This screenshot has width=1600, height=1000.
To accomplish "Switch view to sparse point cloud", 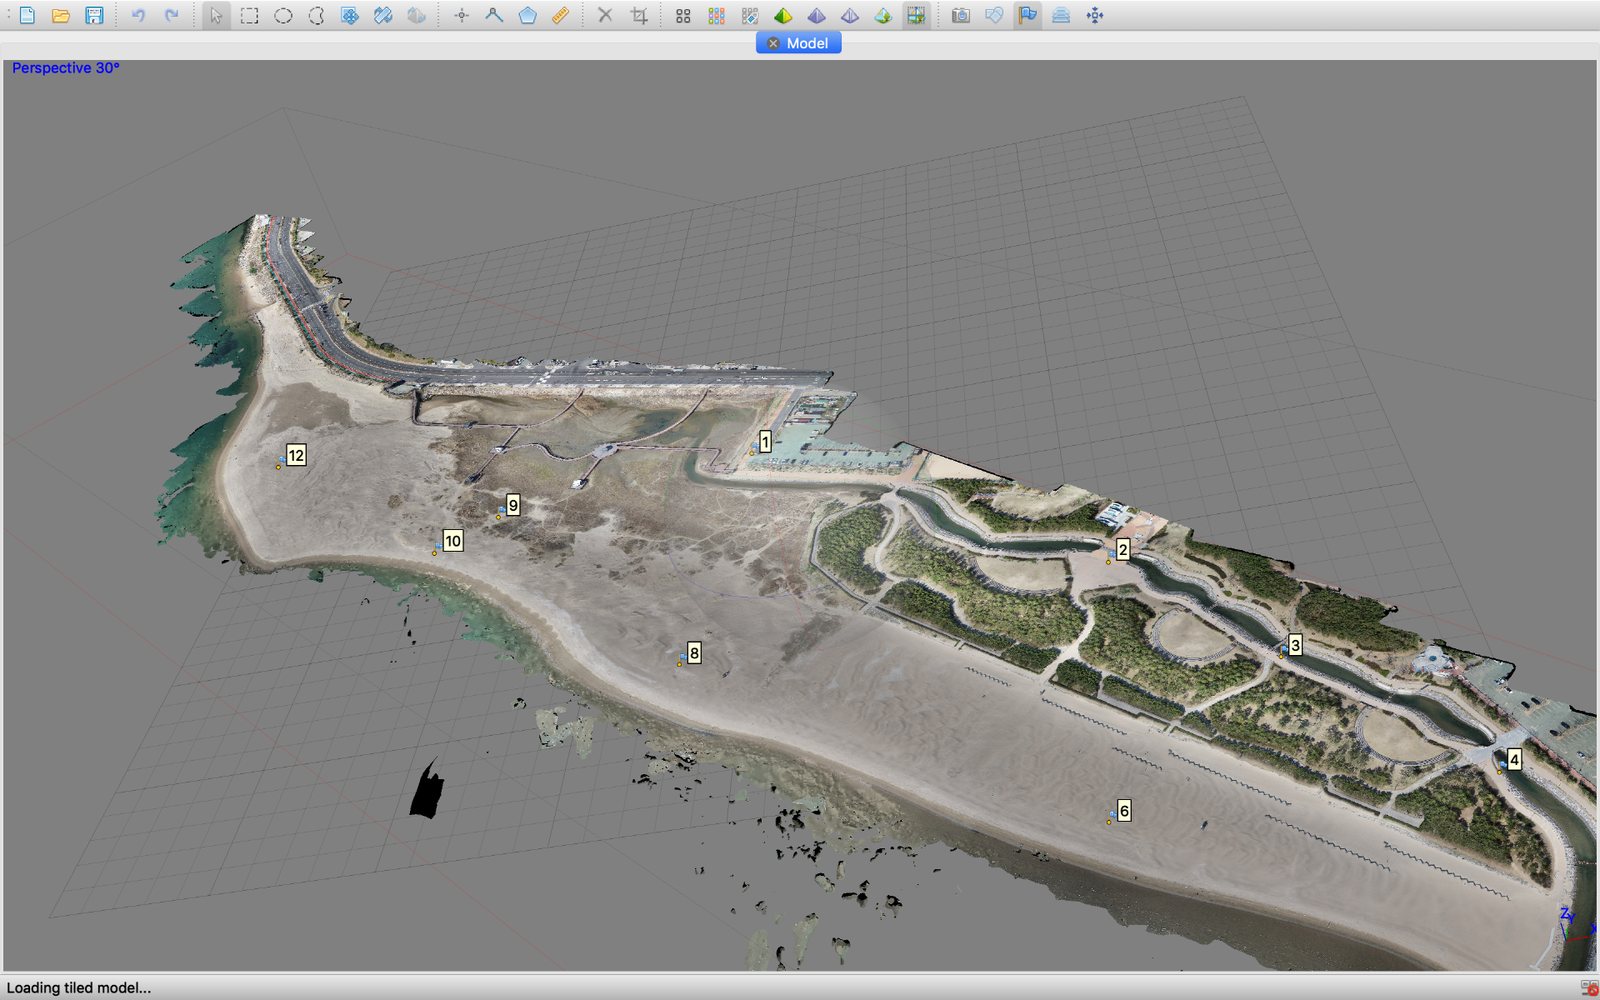I will point(683,15).
